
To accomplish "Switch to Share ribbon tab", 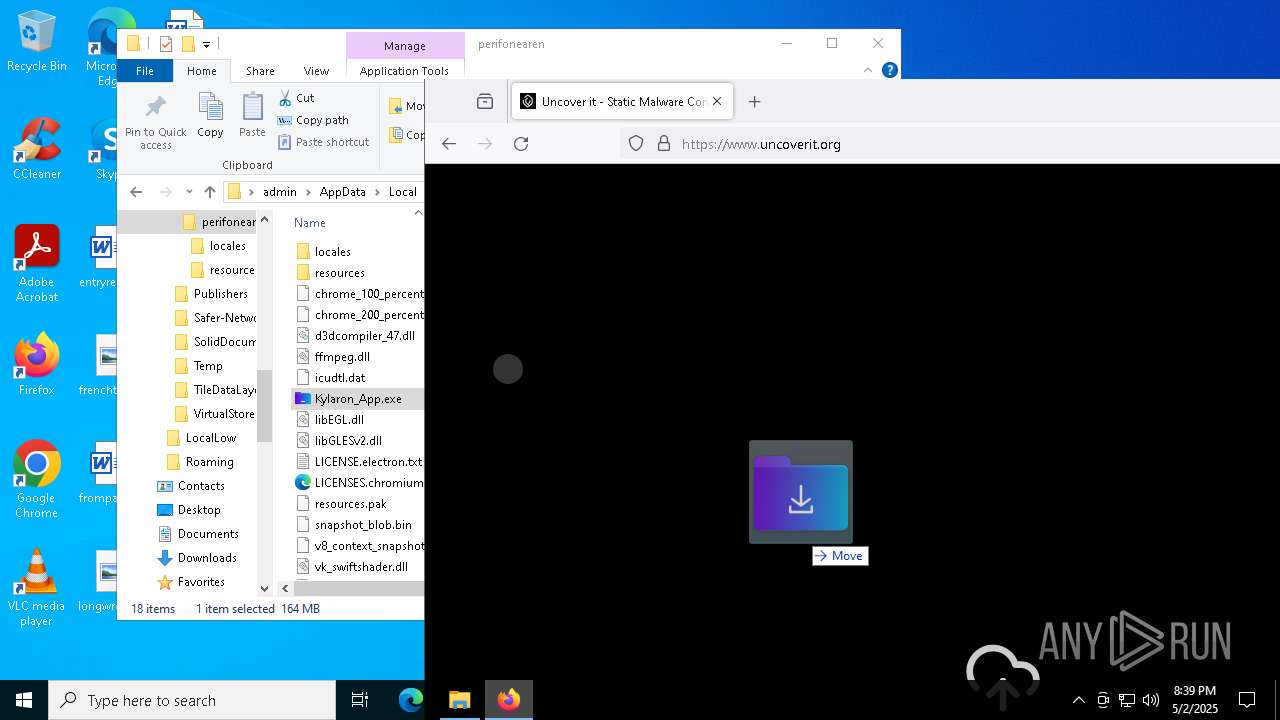I will (x=260, y=71).
